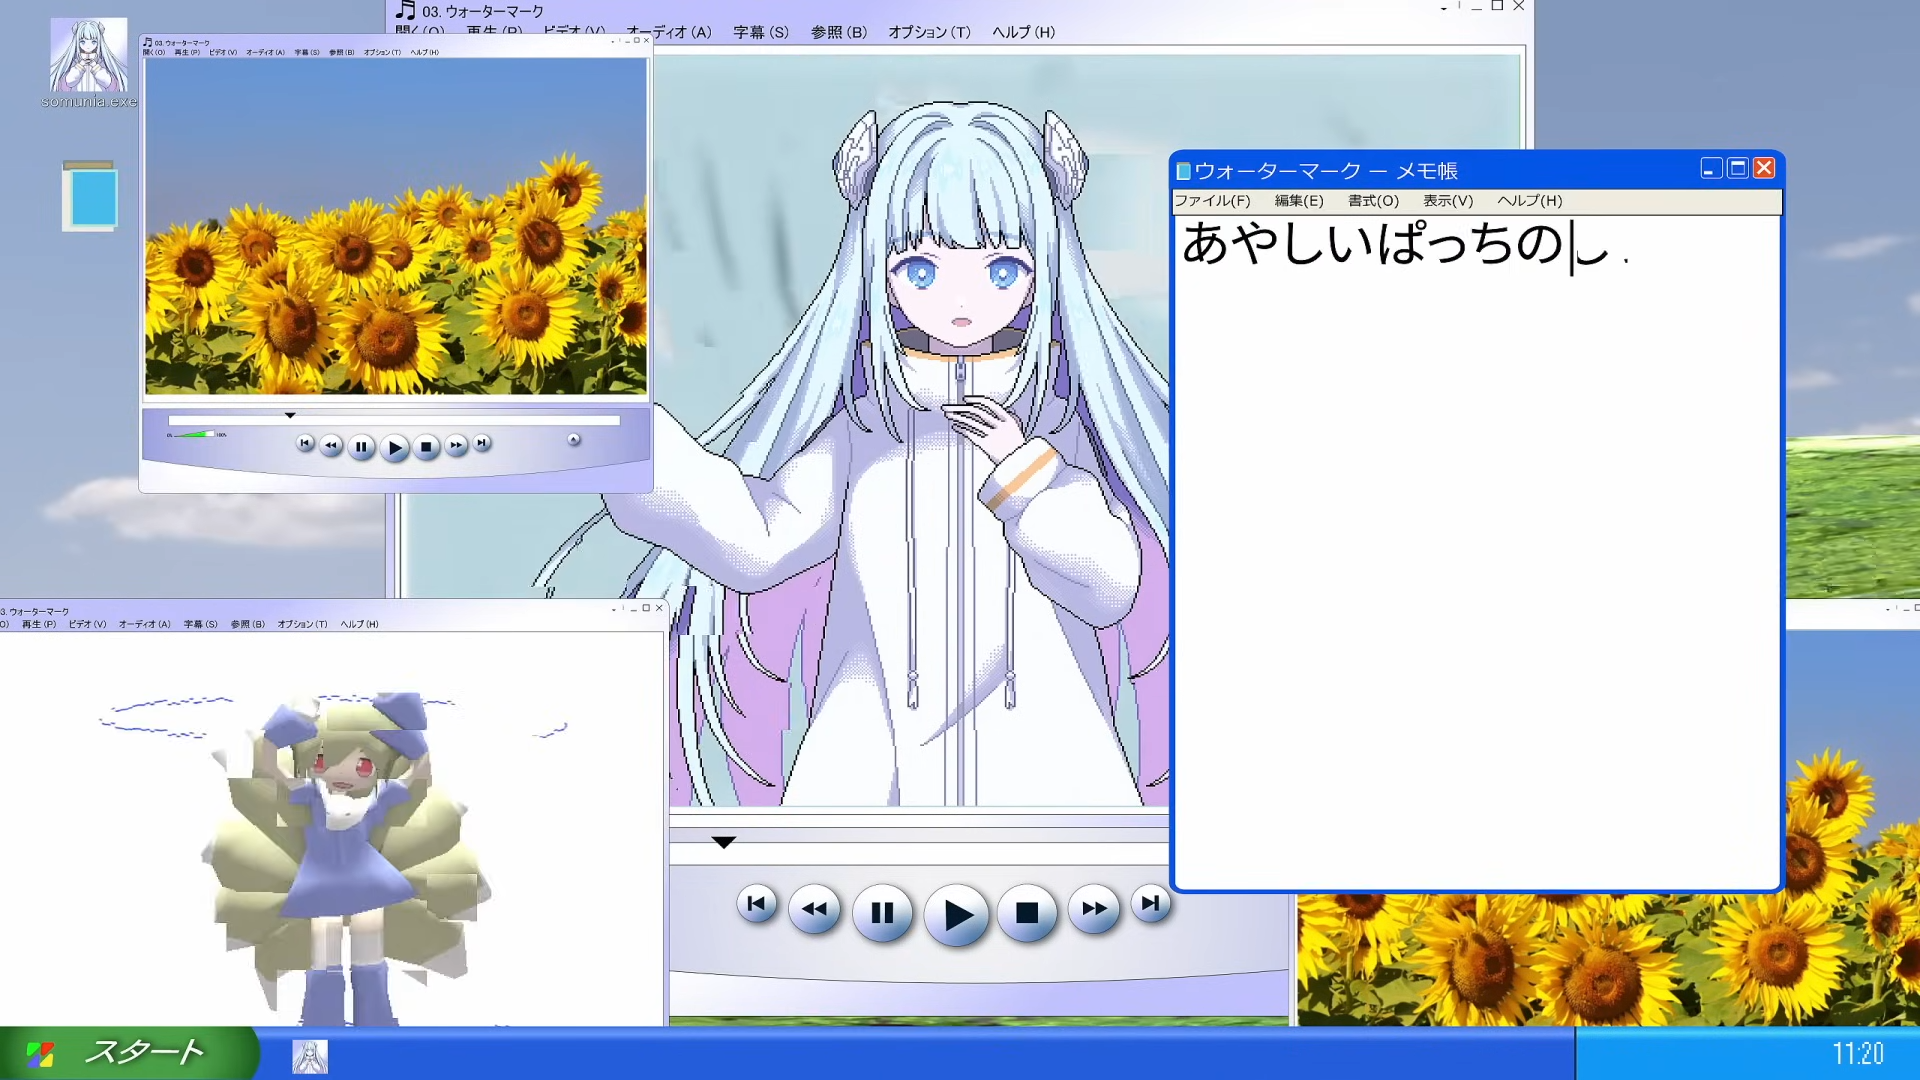Stop playback in the large center player

(x=1027, y=912)
